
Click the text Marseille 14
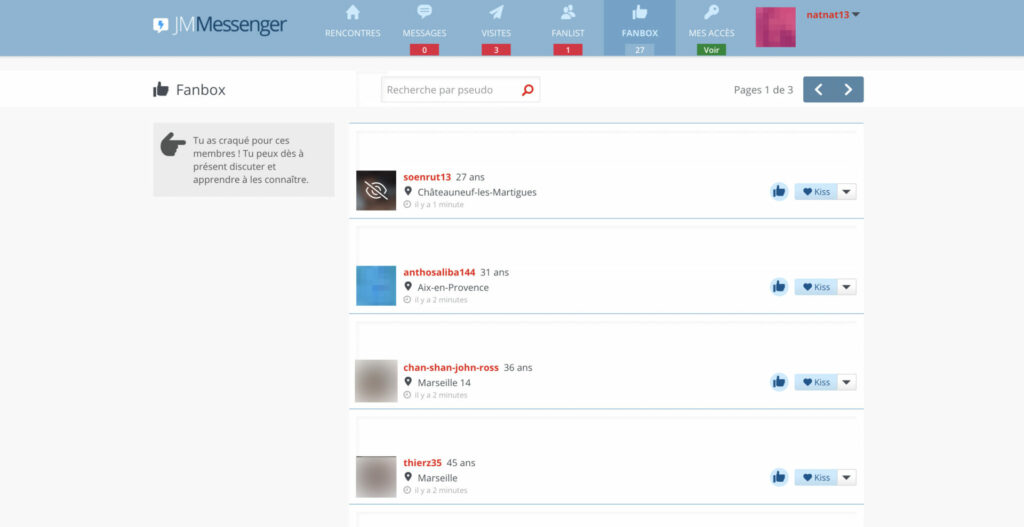click(444, 383)
